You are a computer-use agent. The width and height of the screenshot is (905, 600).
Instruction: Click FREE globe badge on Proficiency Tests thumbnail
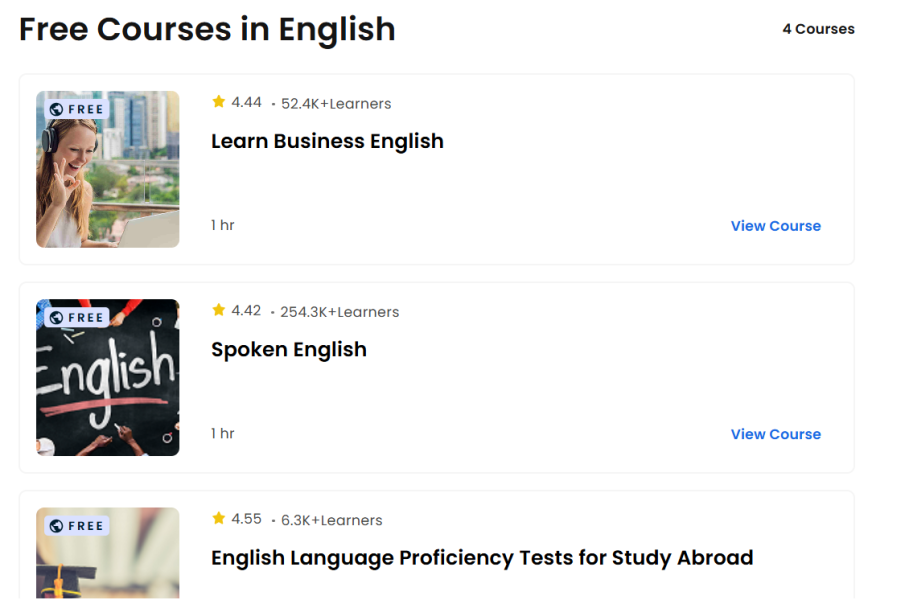[x=76, y=525]
